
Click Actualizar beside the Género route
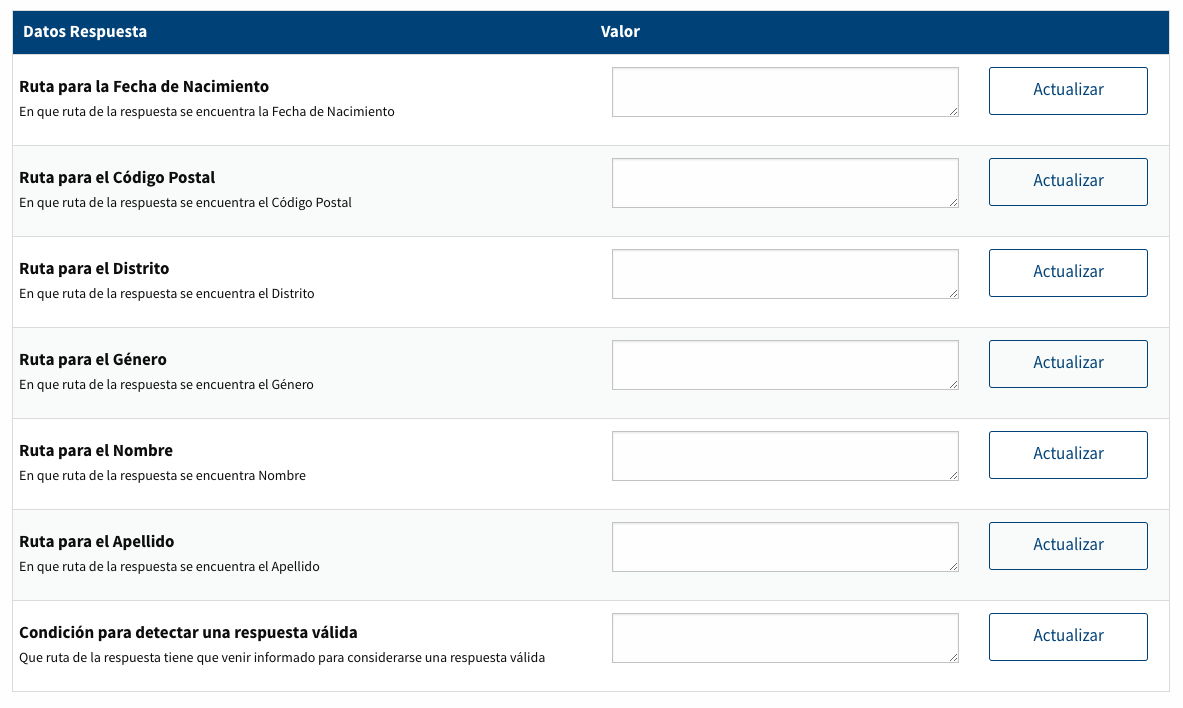click(1068, 363)
